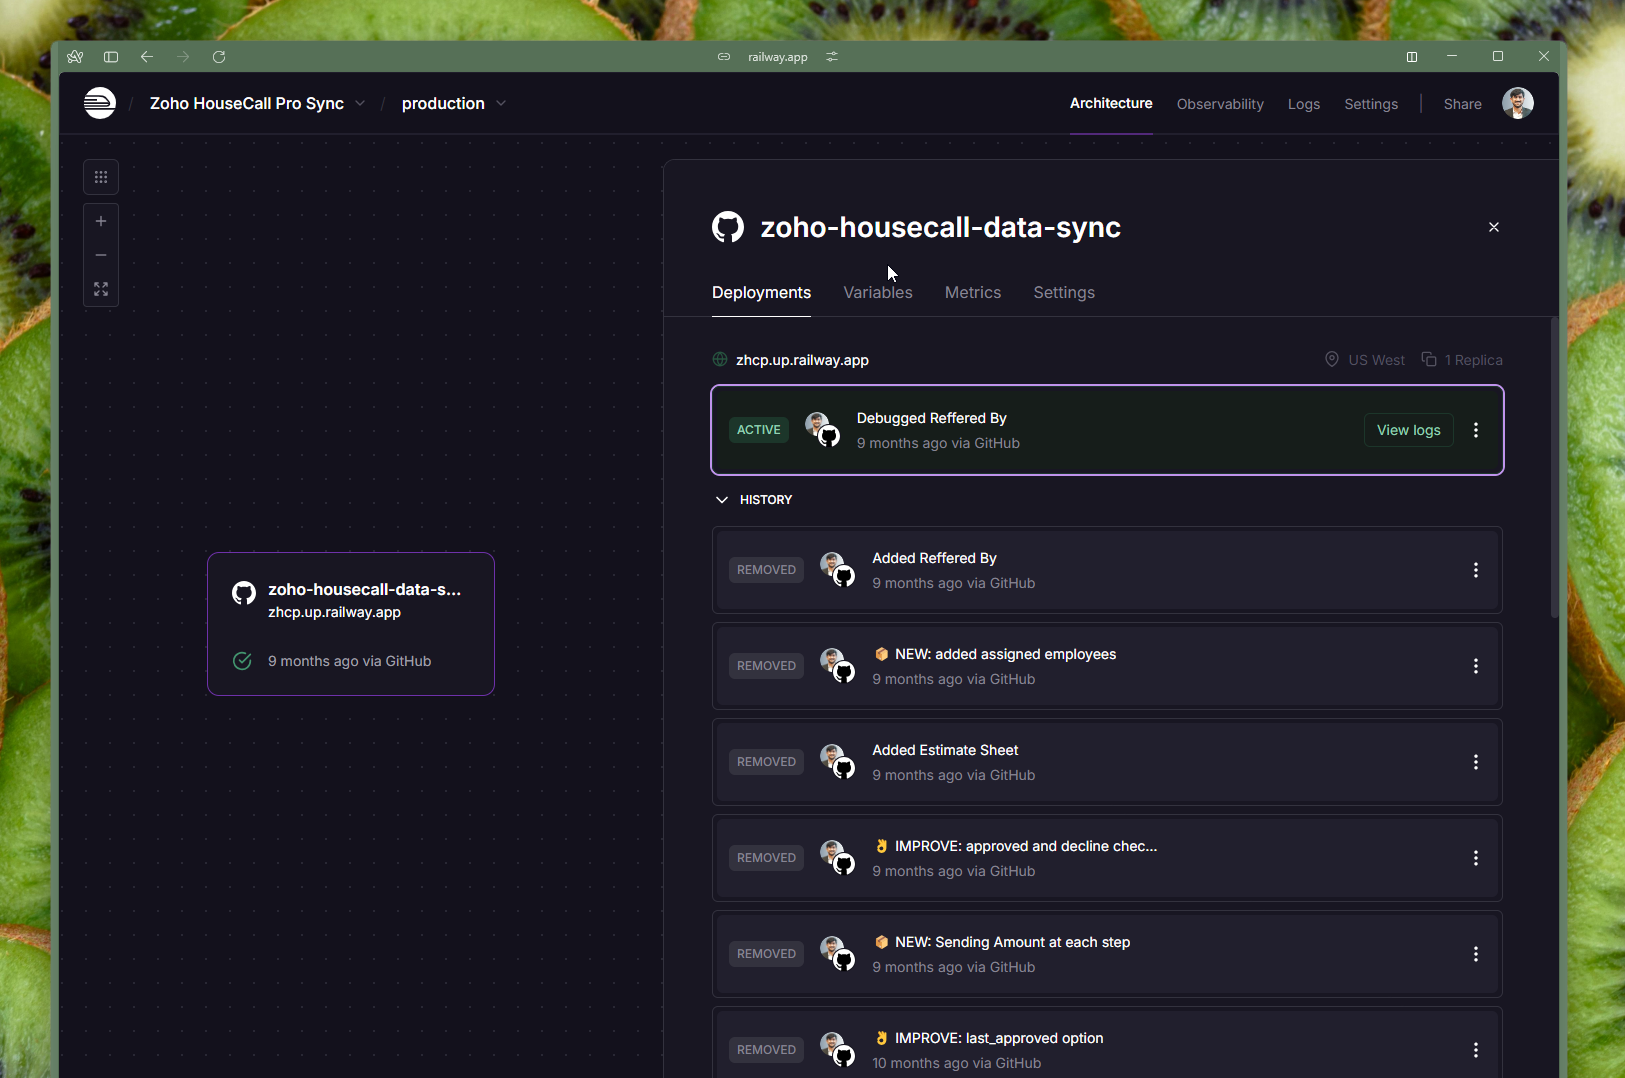The height and width of the screenshot is (1078, 1625).
Task: Click REMOVED badge on Added Reffered By
Action: (x=766, y=570)
